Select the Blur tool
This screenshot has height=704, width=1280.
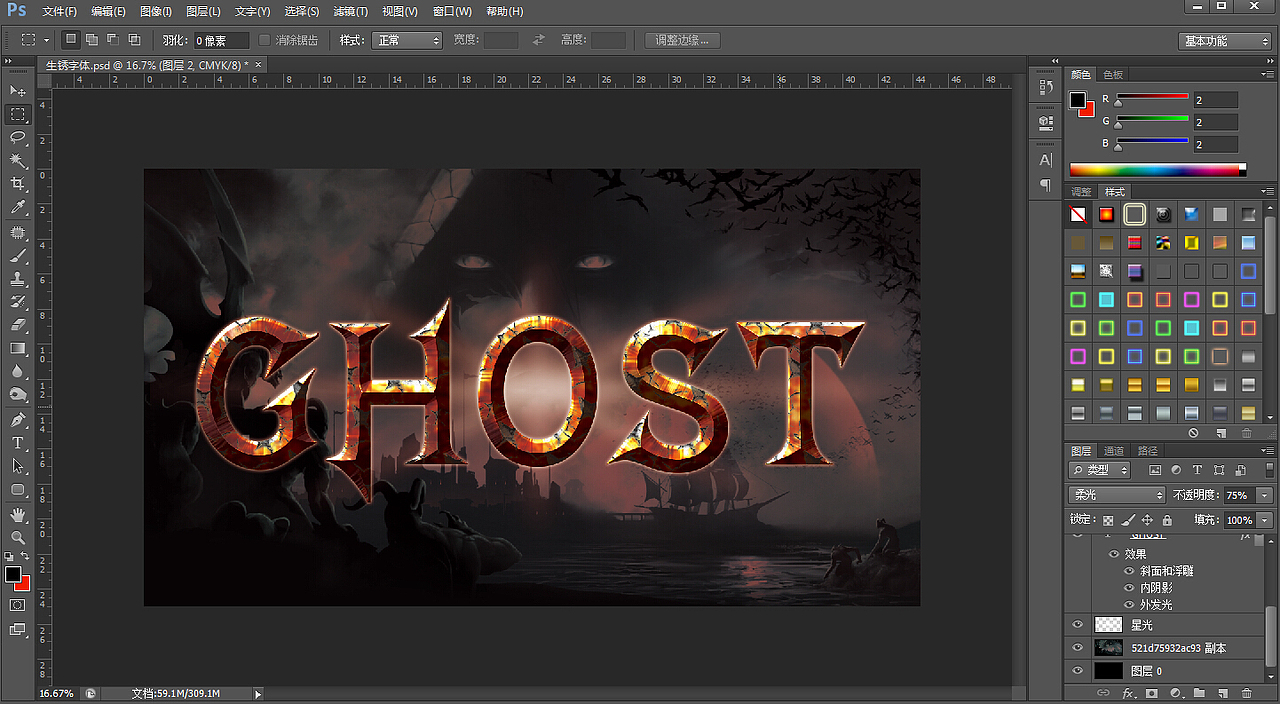[18, 371]
